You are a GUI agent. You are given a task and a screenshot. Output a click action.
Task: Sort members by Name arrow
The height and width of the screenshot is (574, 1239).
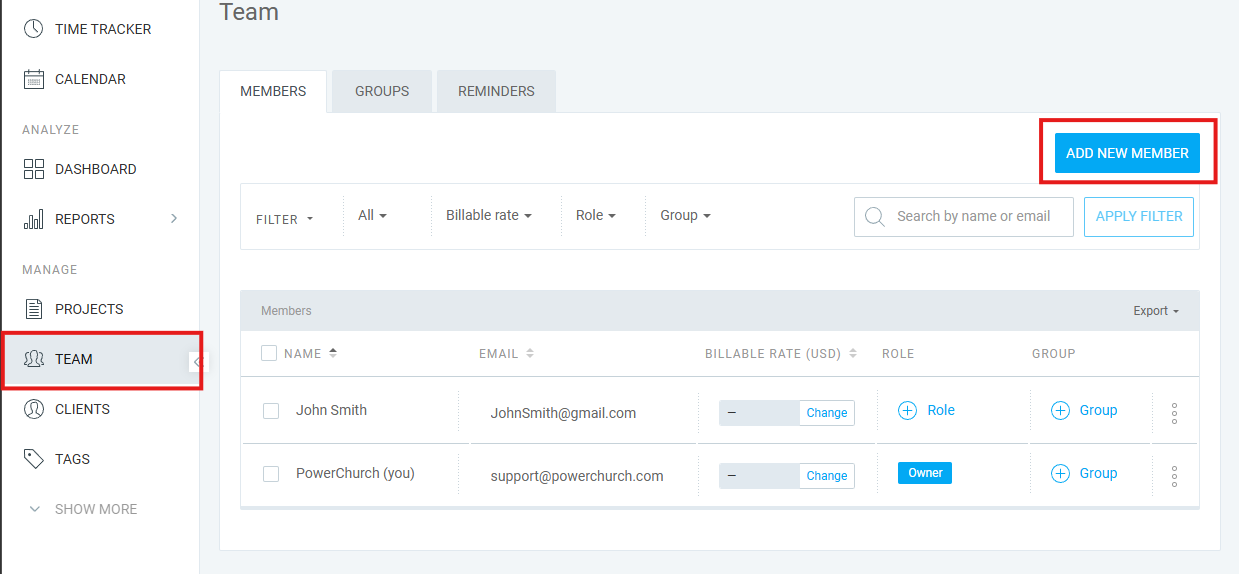pyautogui.click(x=333, y=353)
